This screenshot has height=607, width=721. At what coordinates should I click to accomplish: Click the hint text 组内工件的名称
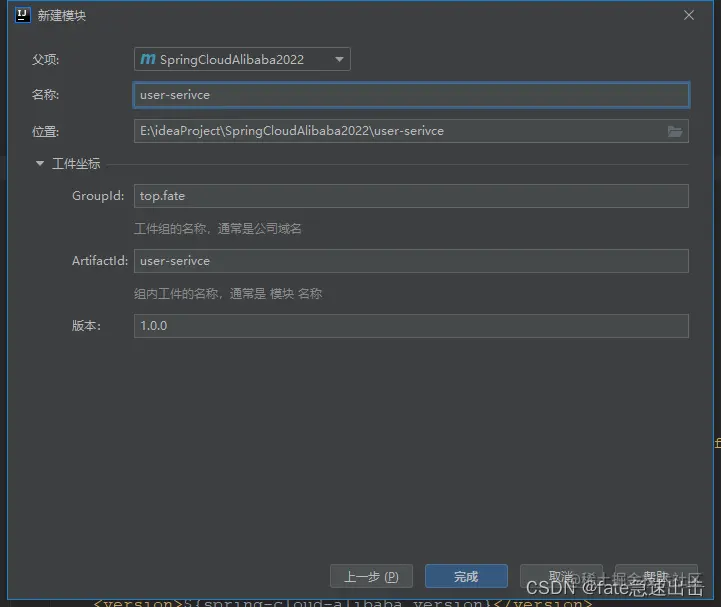click(x=176, y=293)
